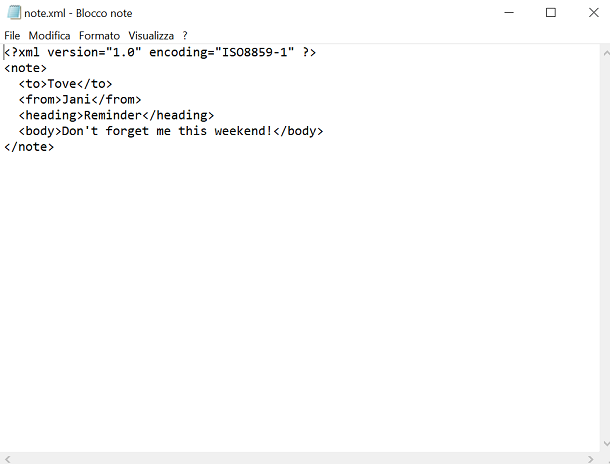The height and width of the screenshot is (464, 610).
Task: Click the vertical scrollbar down arrow
Action: pos(605,443)
